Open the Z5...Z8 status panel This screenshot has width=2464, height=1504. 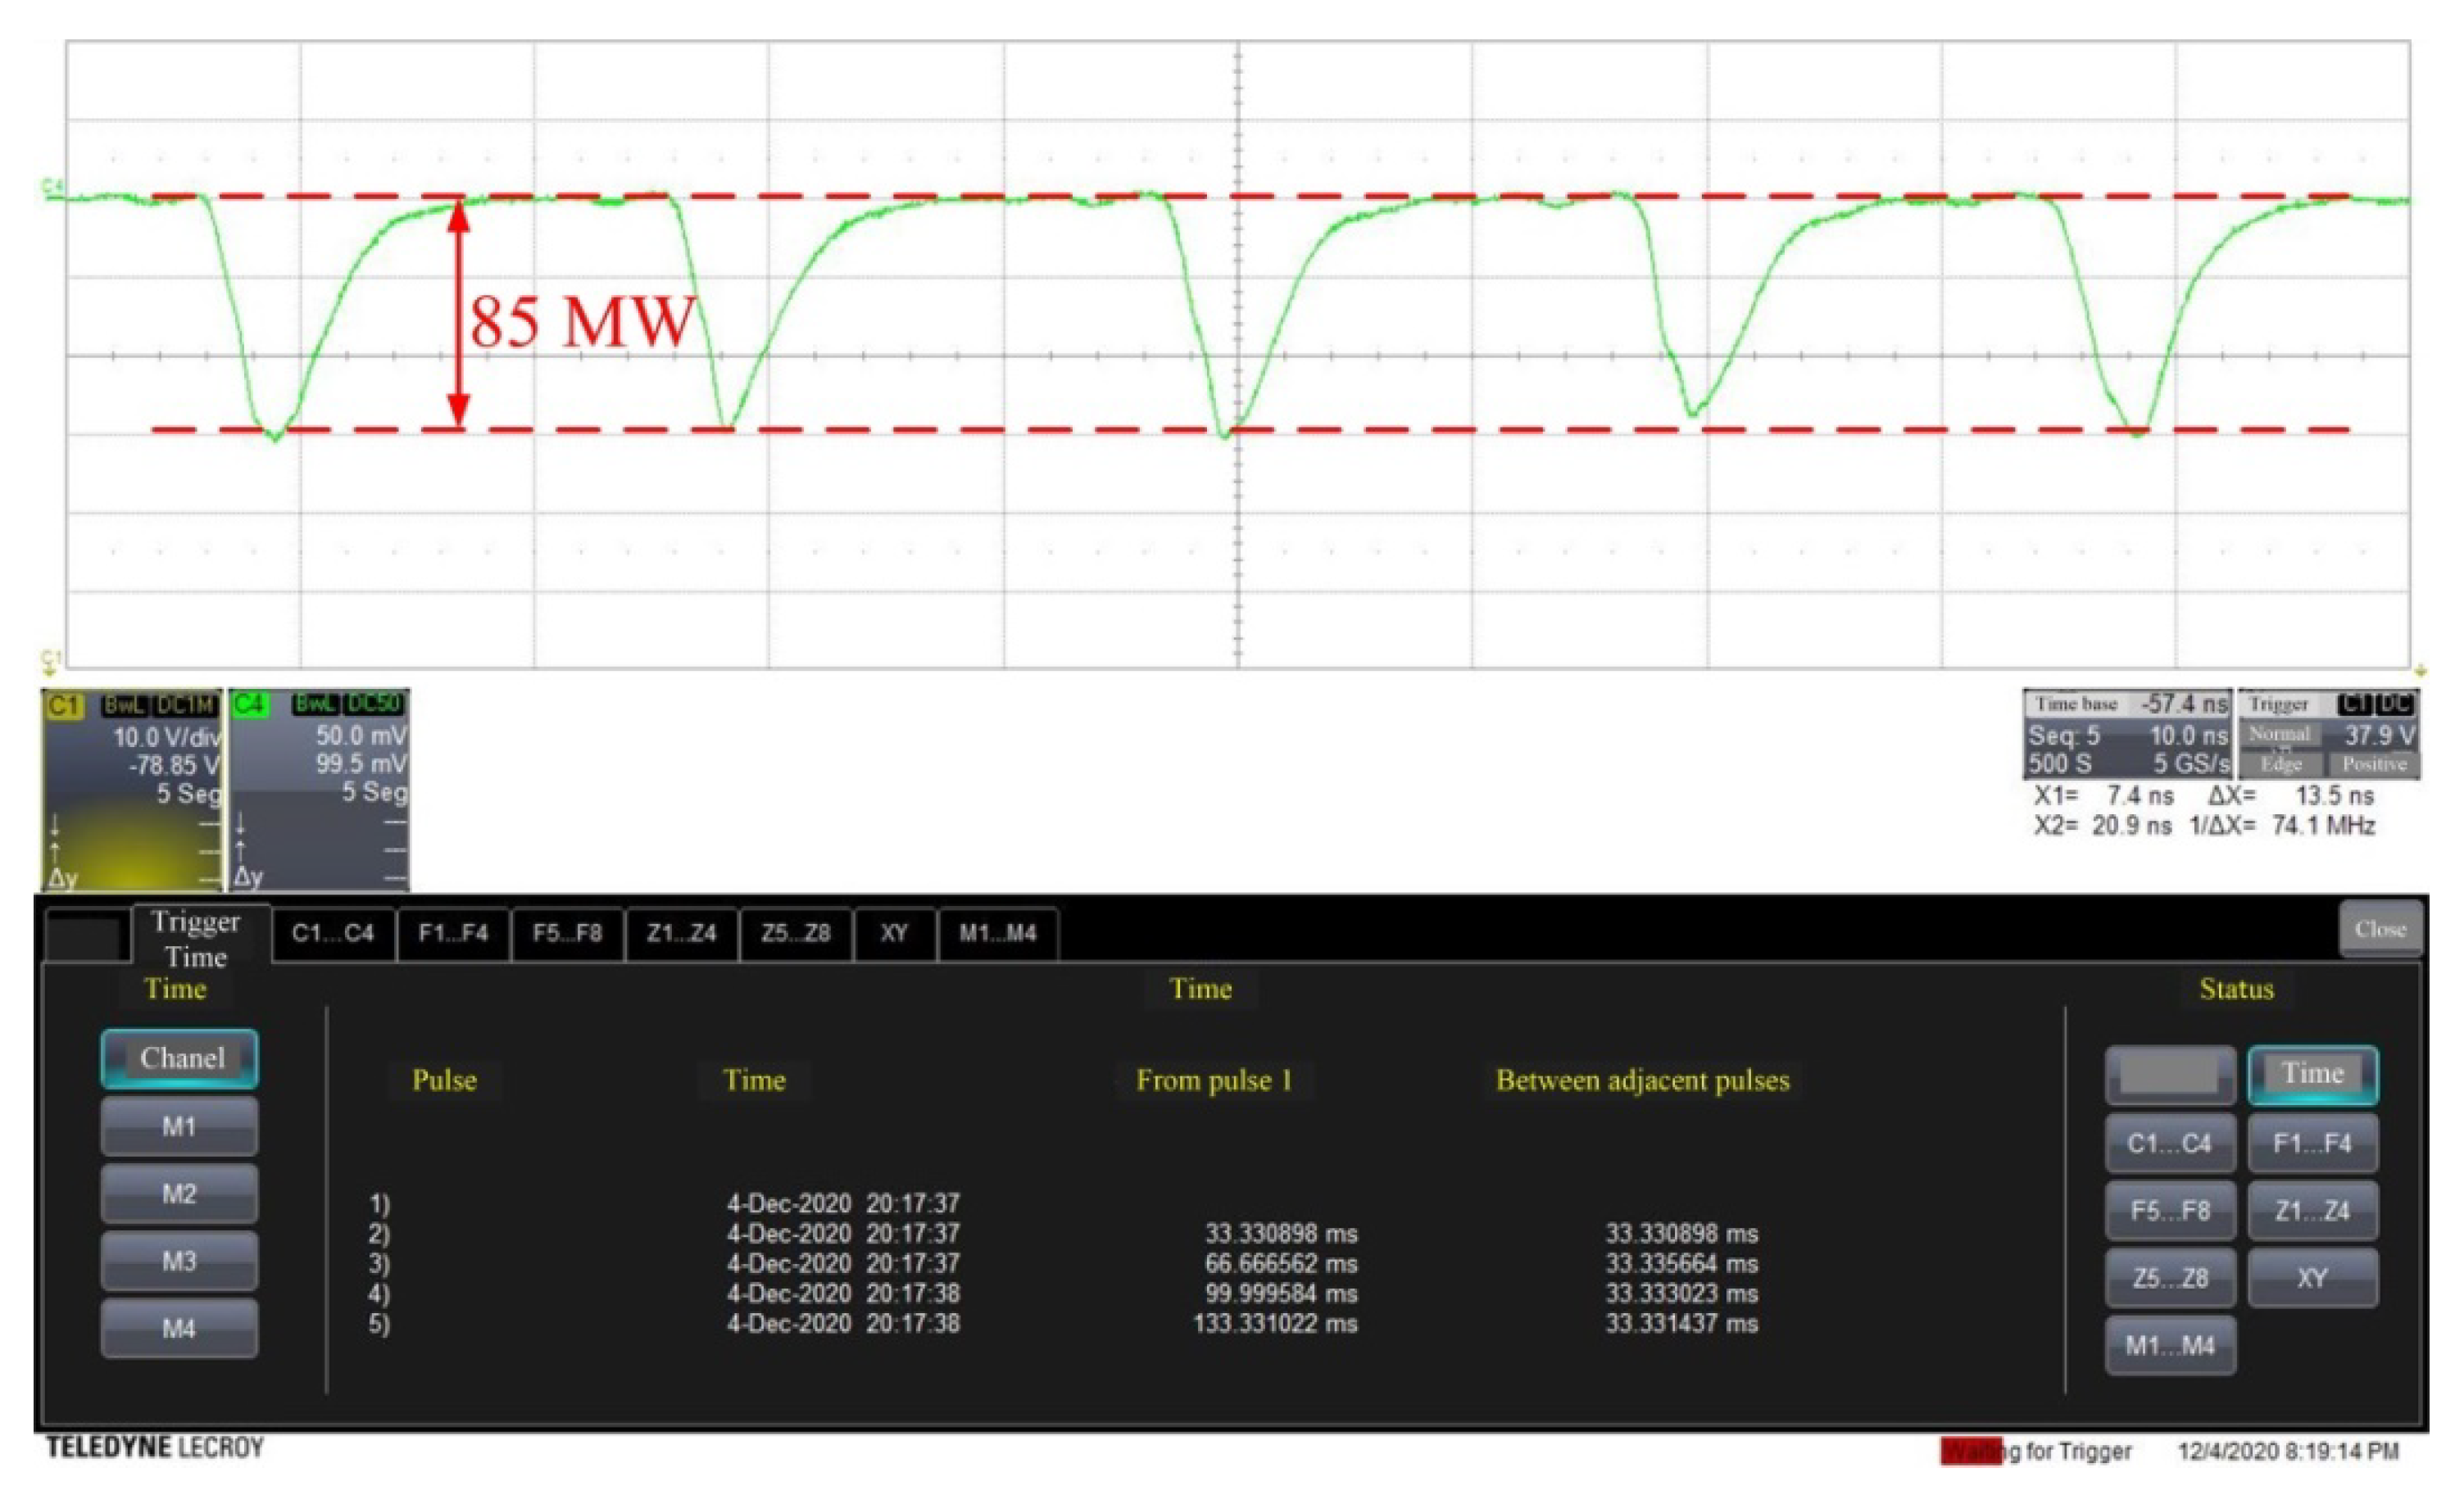[x=2170, y=1277]
